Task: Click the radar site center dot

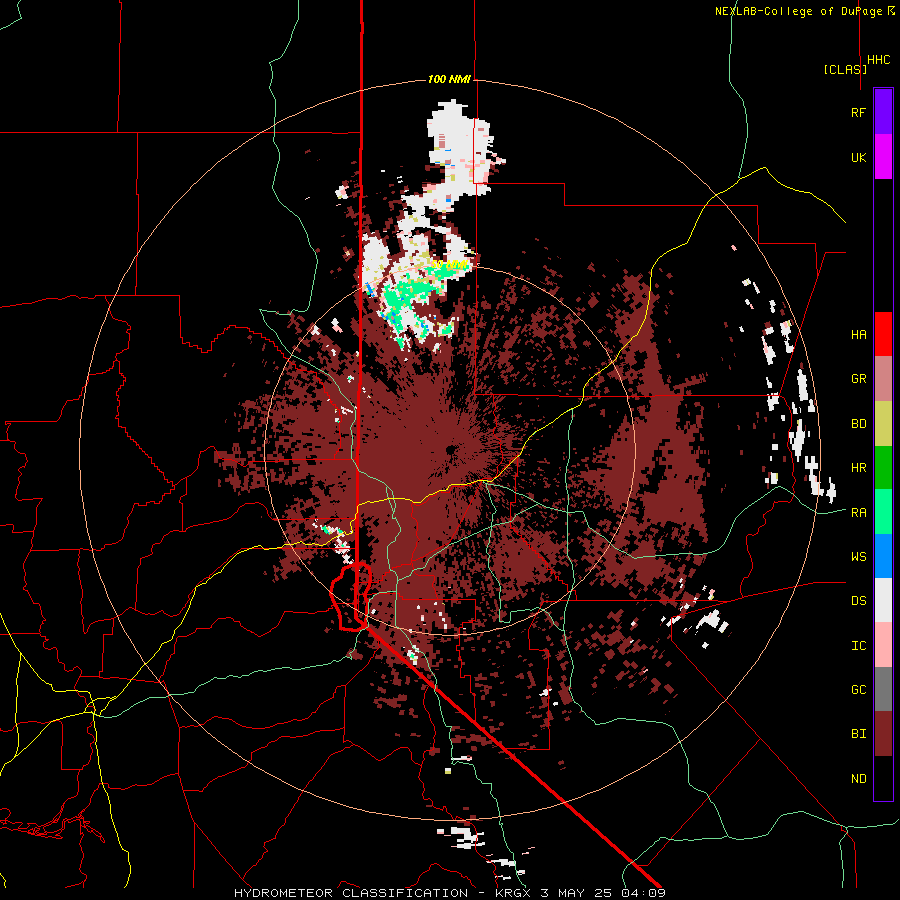Action: tap(451, 449)
